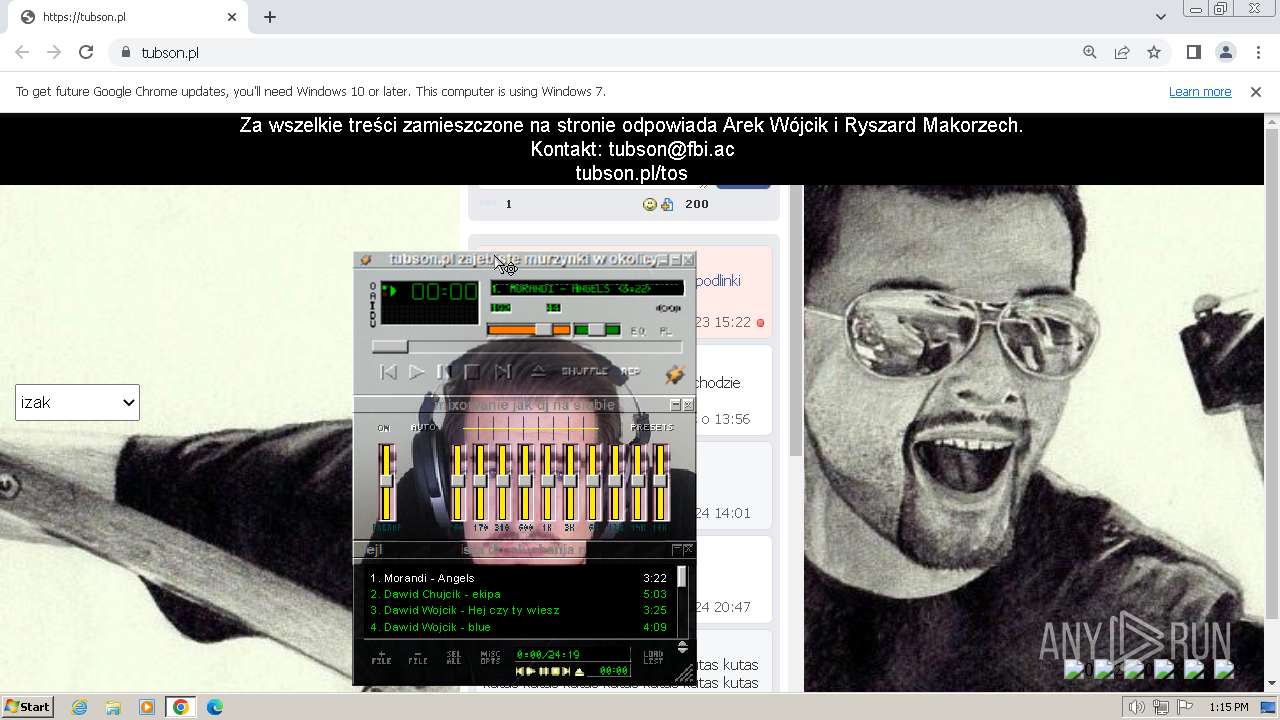1280x720 pixels.
Task: Pause the Winamp player
Action: (x=444, y=372)
